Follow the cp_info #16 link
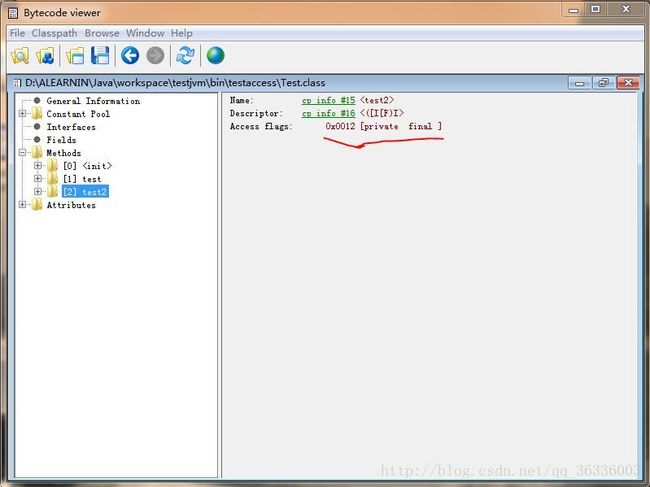 328,113
